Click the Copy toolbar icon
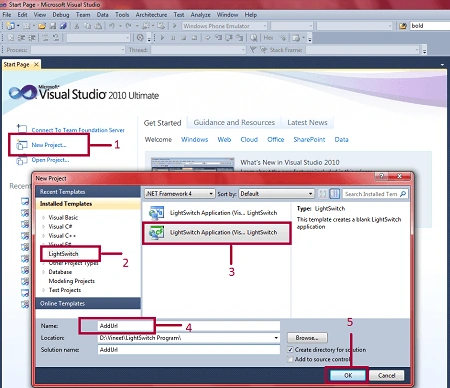450x388 pixels. [x=87, y=26]
